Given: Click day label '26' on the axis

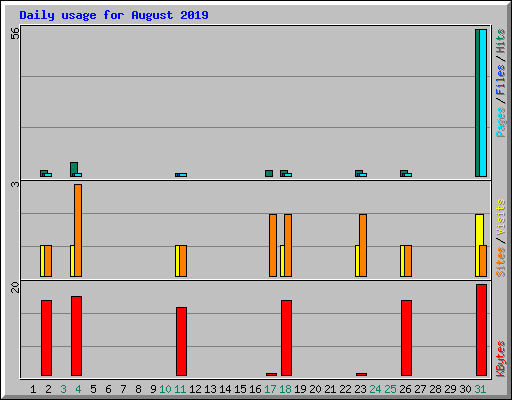Looking at the screenshot, I should point(405,389).
